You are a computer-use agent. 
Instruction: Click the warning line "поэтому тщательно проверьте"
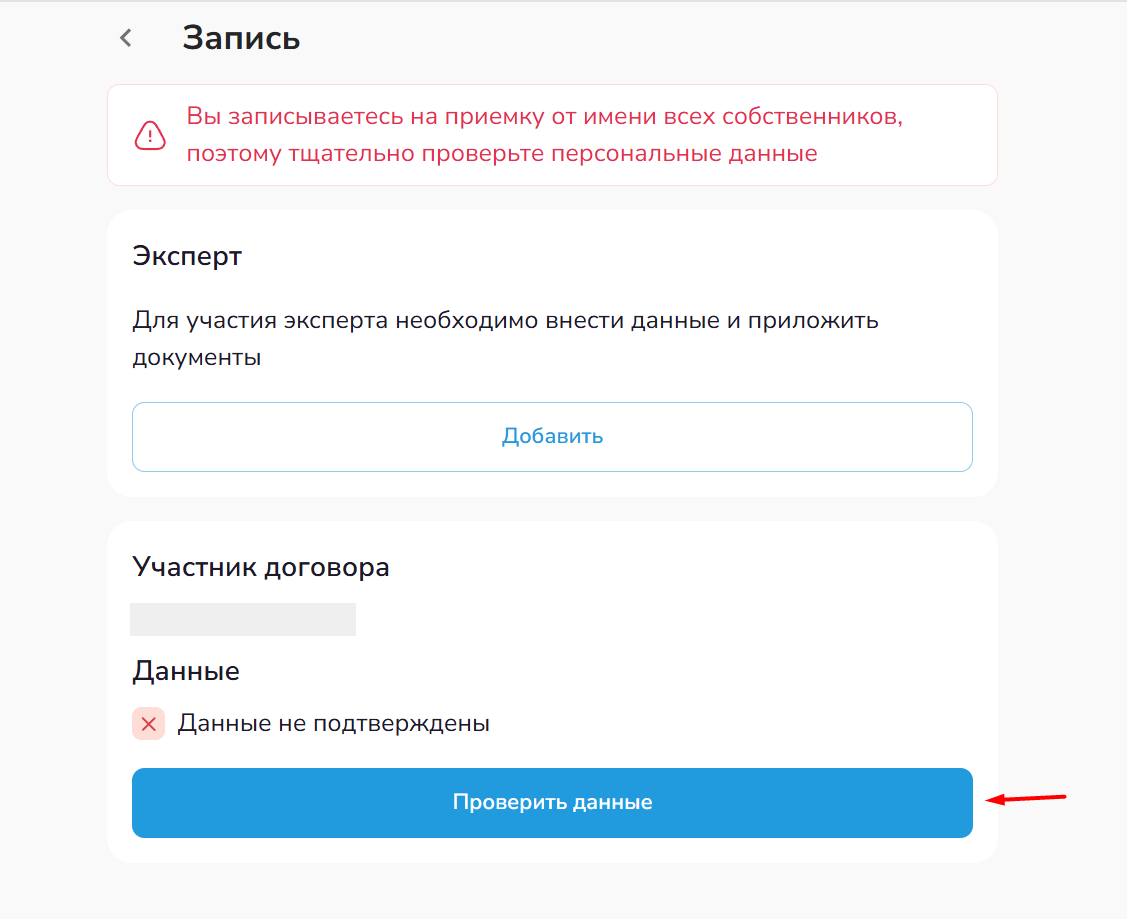(501, 154)
